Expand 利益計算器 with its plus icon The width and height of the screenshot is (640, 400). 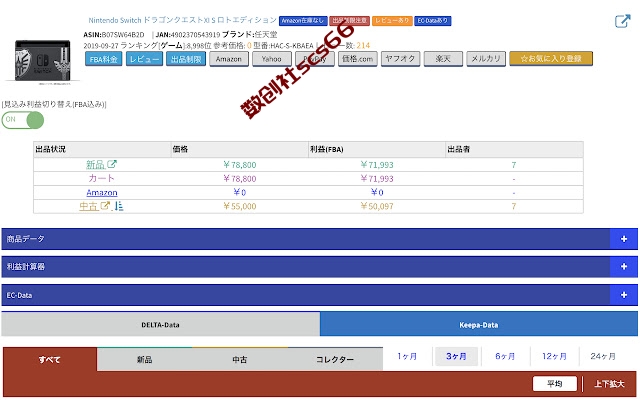624,267
